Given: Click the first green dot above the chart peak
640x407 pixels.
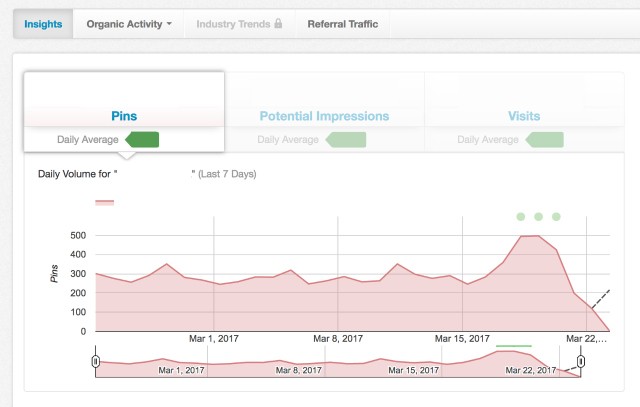Looking at the screenshot, I should pyautogui.click(x=520, y=216).
